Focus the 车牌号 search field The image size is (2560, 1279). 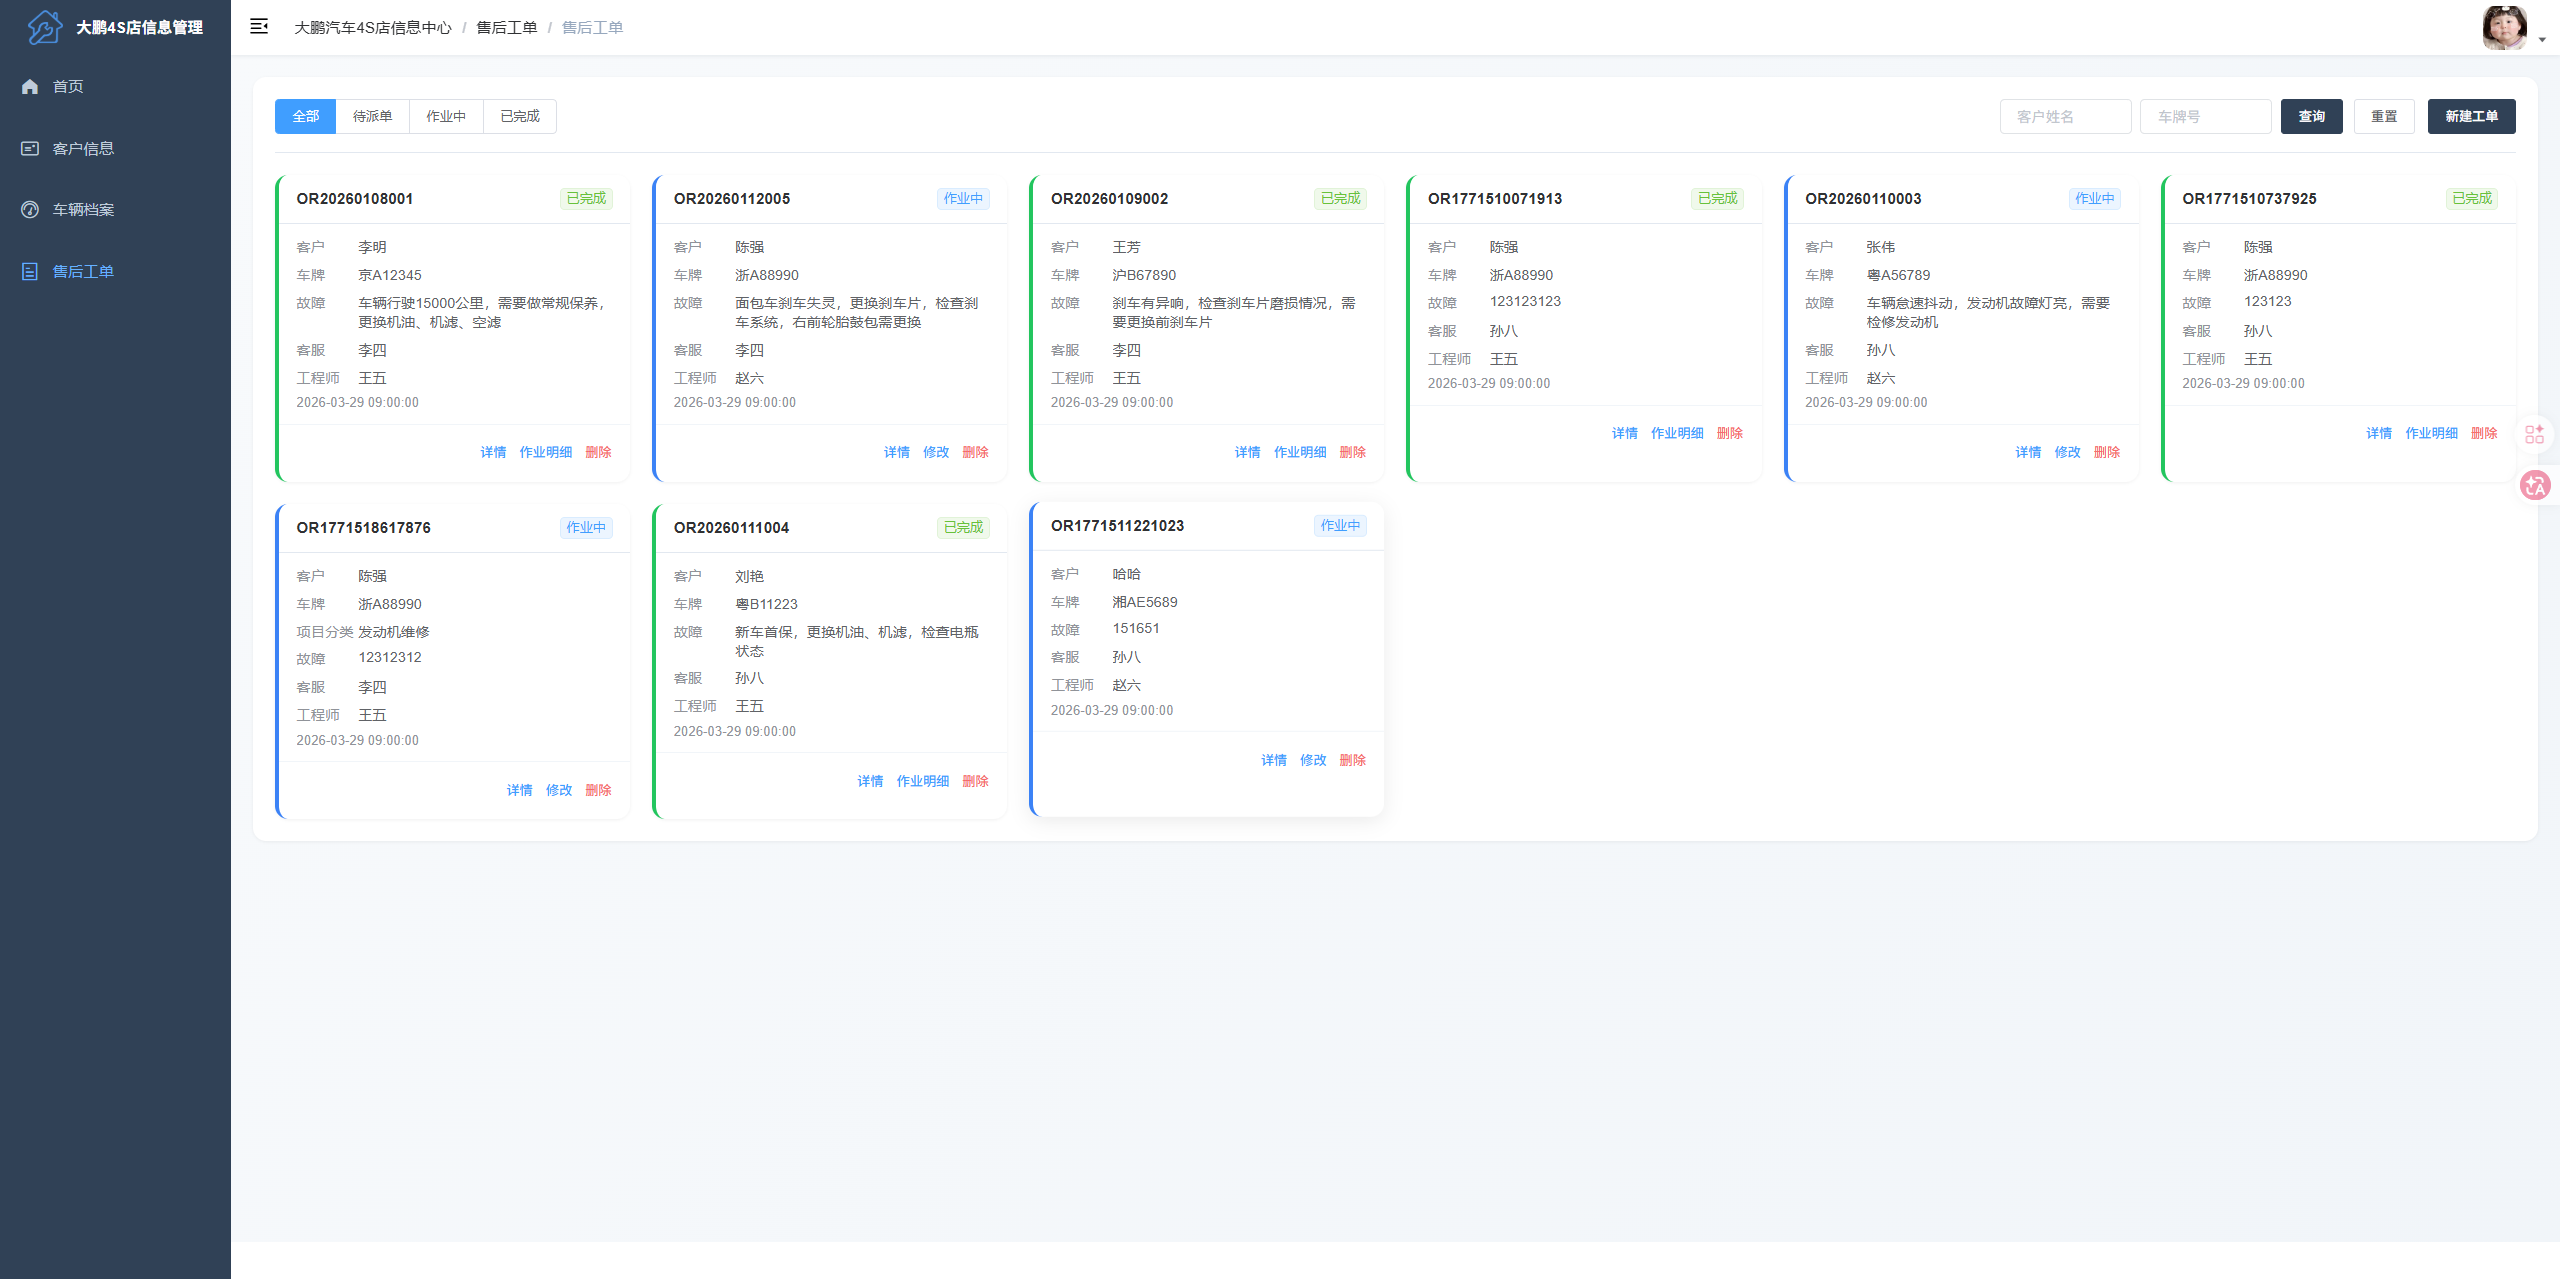(x=2205, y=117)
